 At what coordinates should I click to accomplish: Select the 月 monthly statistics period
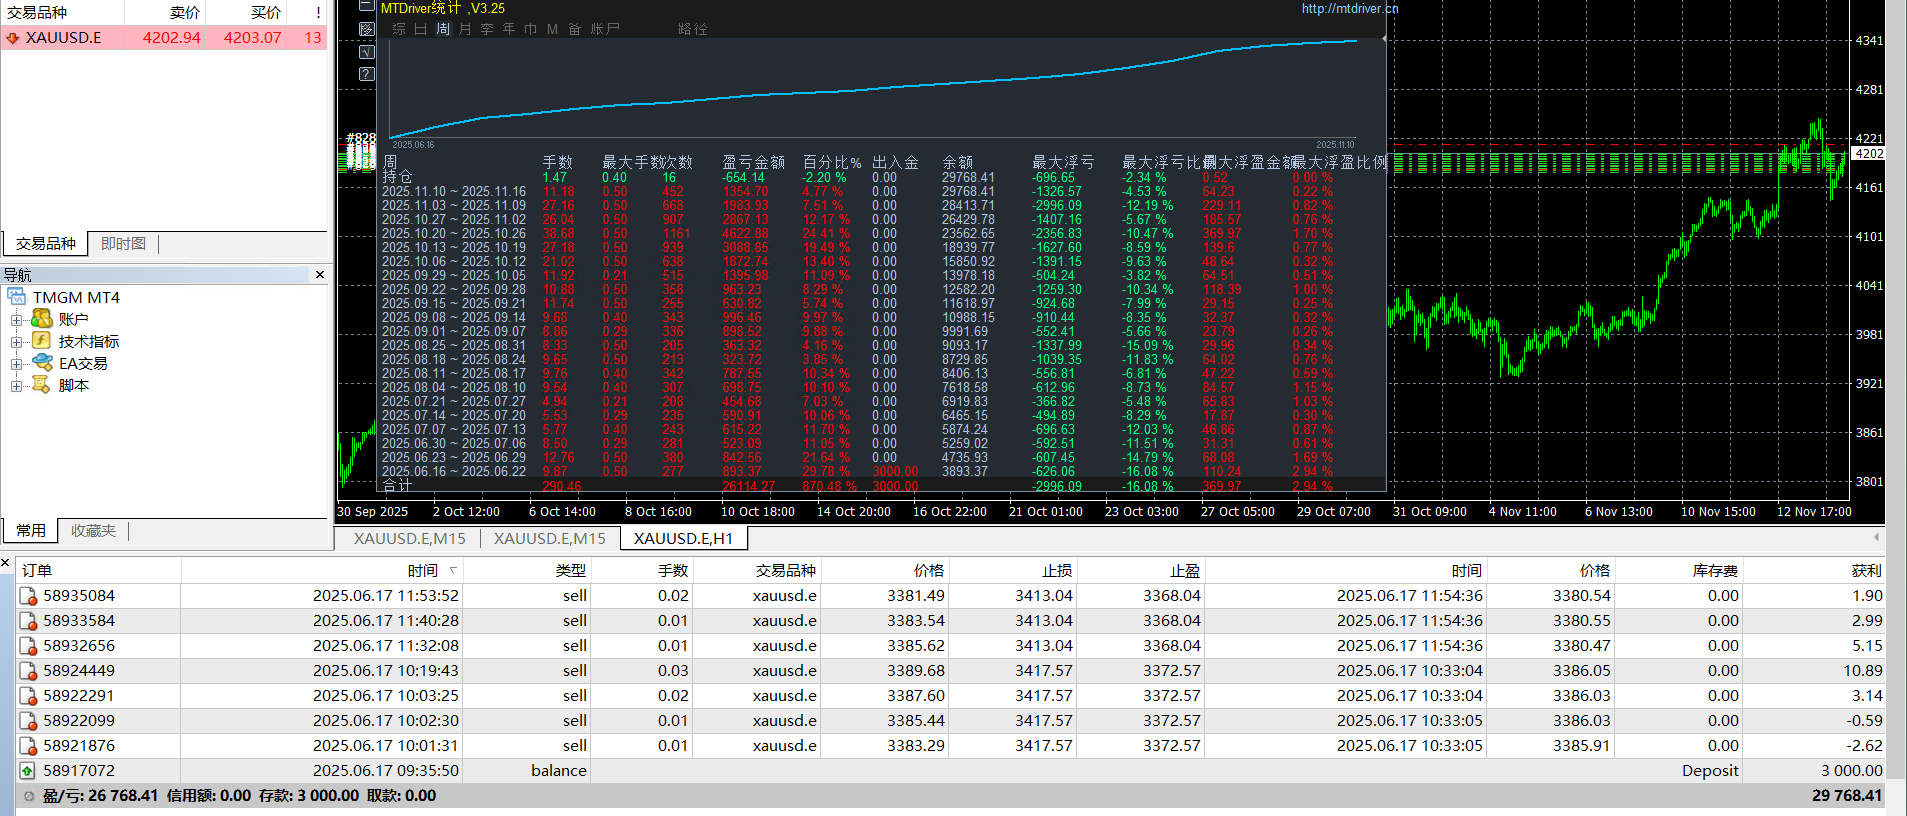pyautogui.click(x=465, y=29)
